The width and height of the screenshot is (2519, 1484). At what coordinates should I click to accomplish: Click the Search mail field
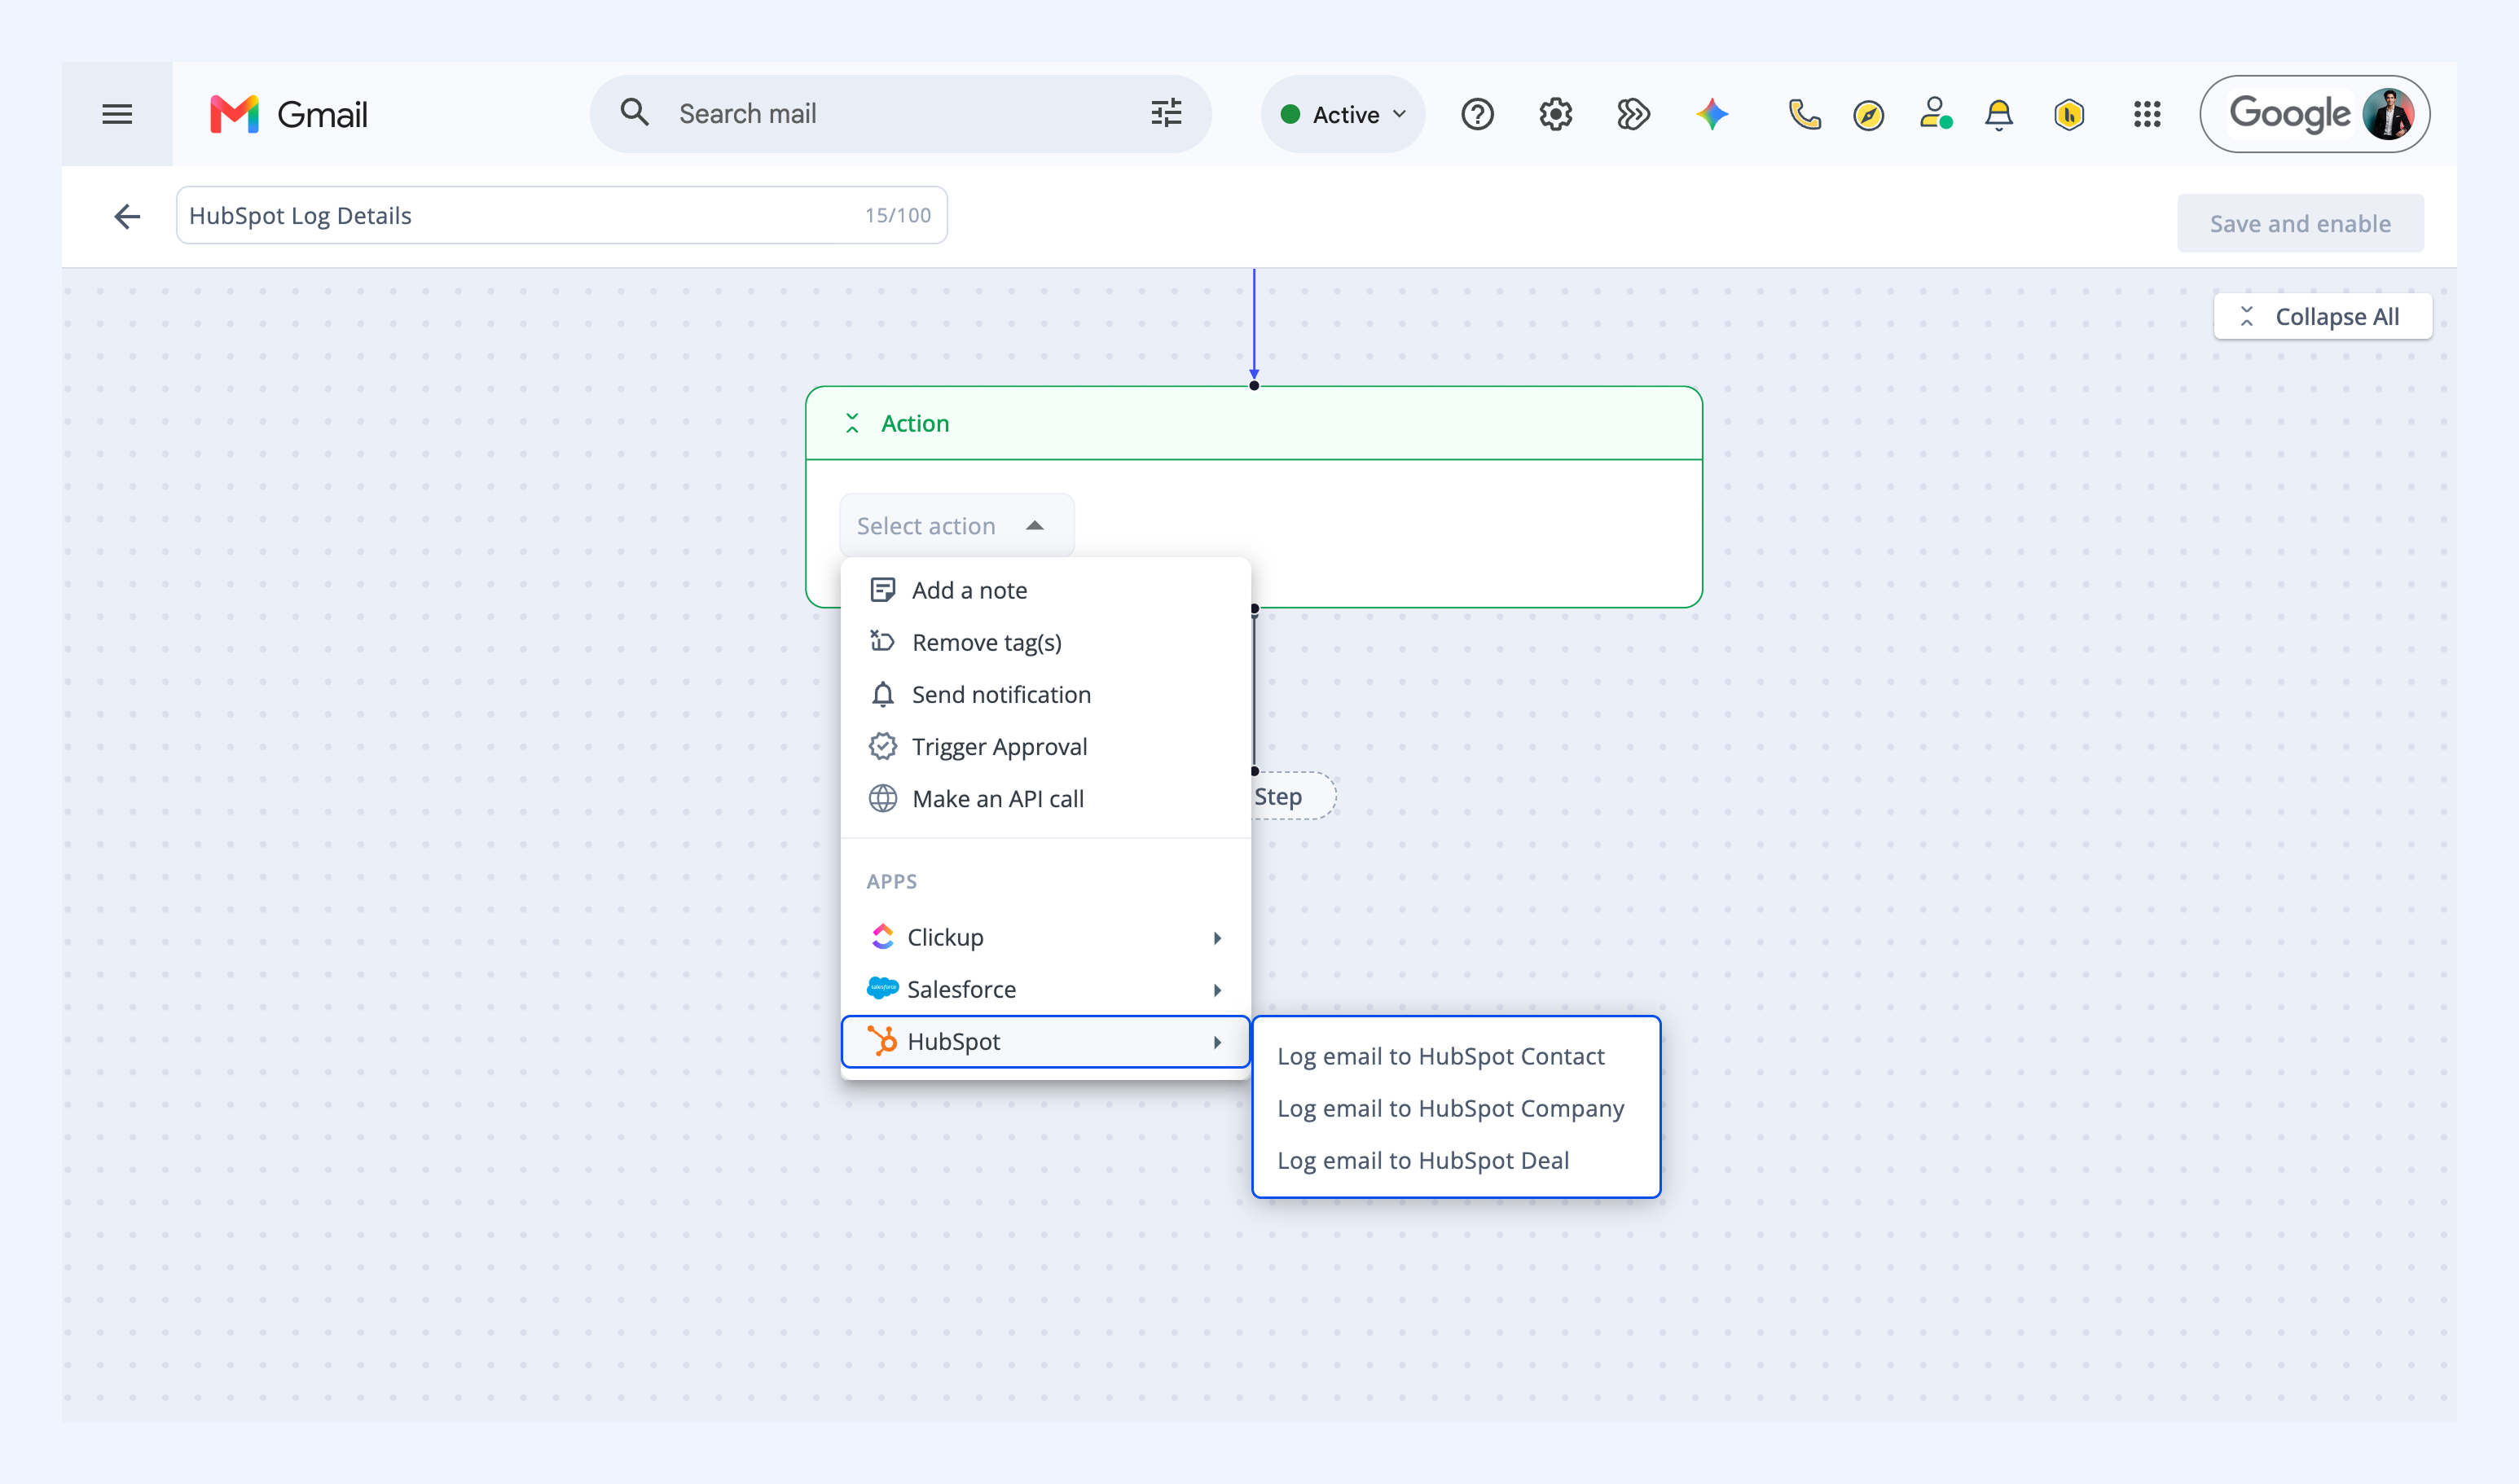pos(900,114)
